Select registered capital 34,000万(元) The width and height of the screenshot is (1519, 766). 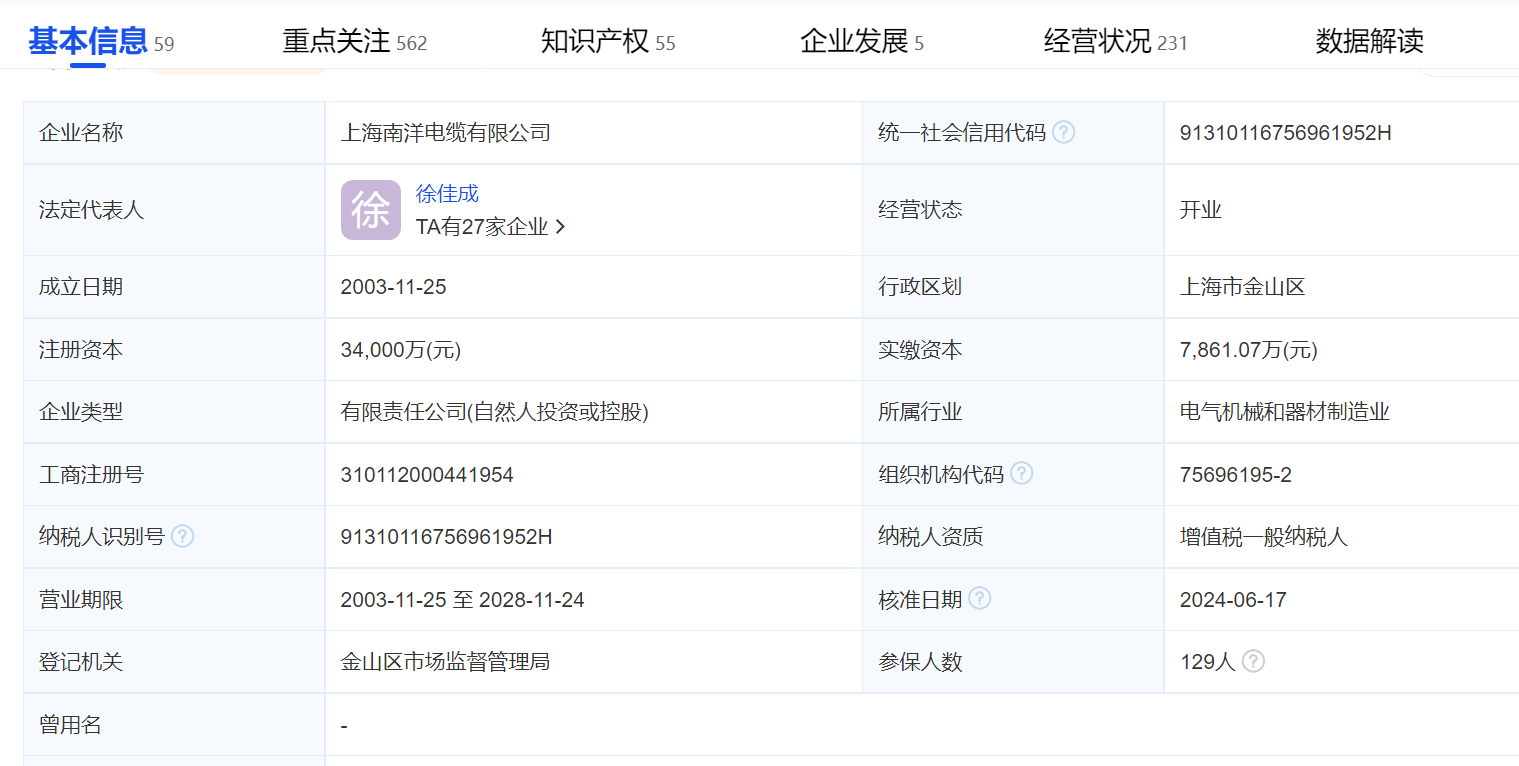(401, 350)
